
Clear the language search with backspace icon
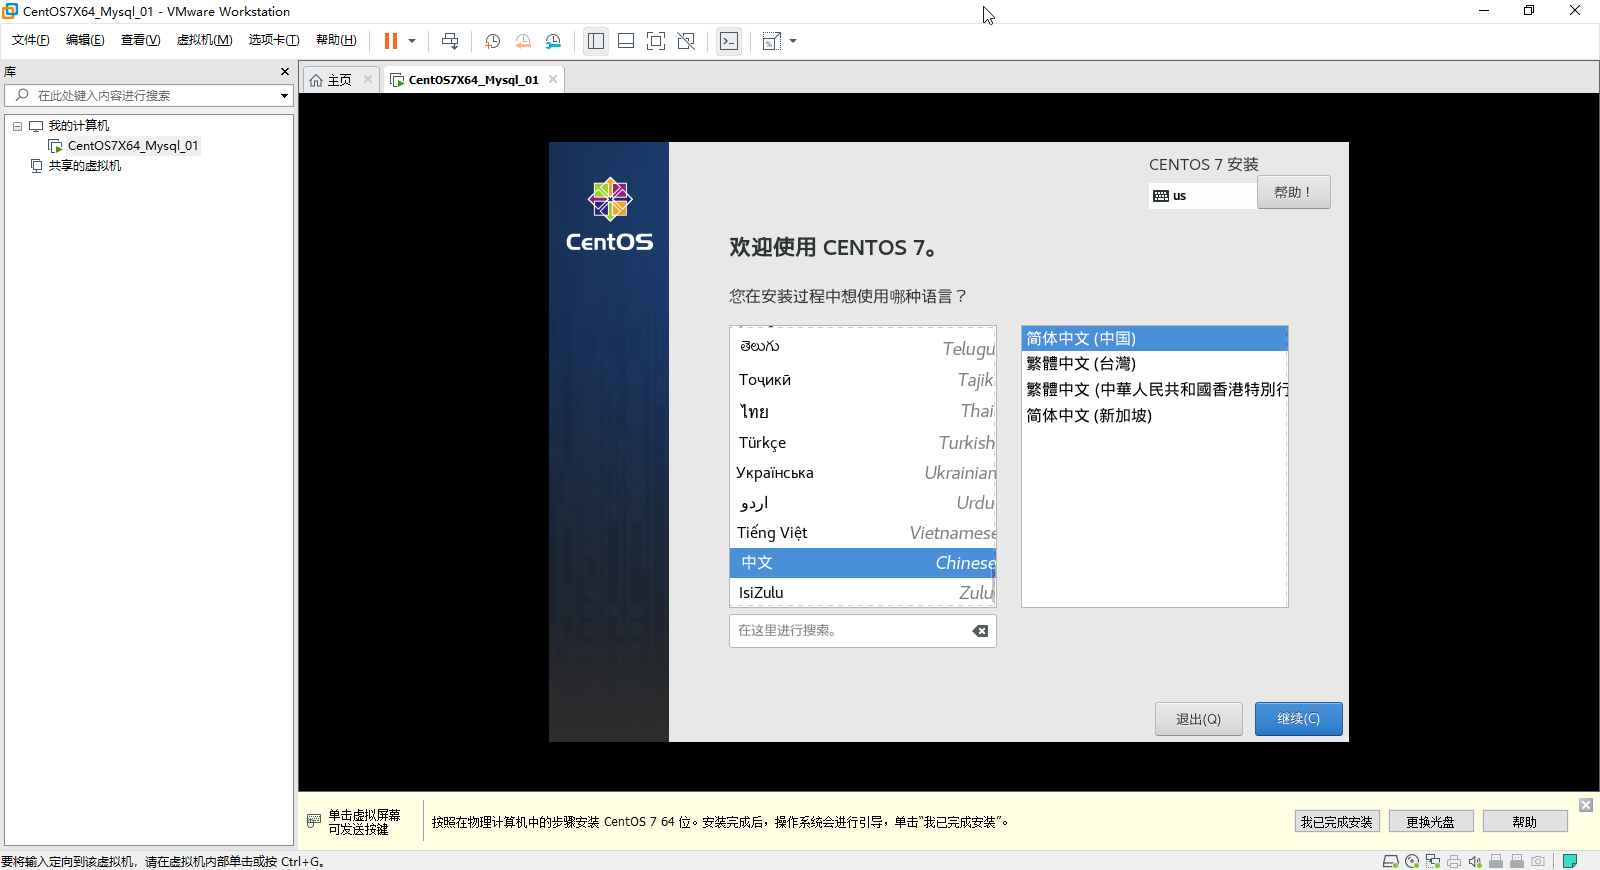(x=980, y=631)
